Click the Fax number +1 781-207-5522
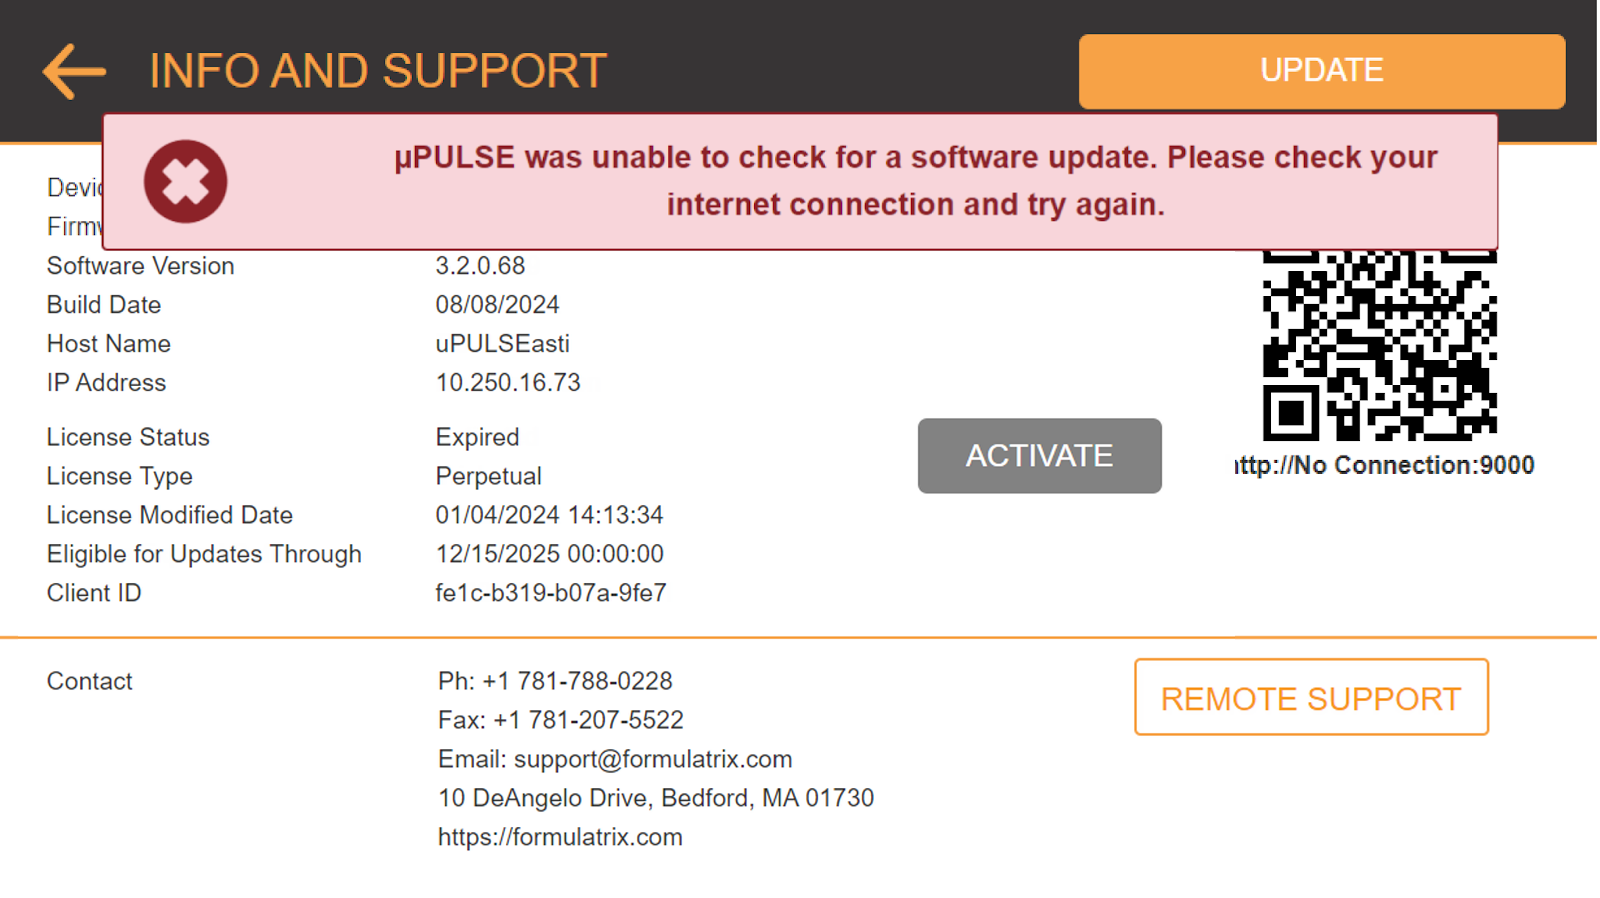Viewport: 1600px width, 898px height. (588, 720)
